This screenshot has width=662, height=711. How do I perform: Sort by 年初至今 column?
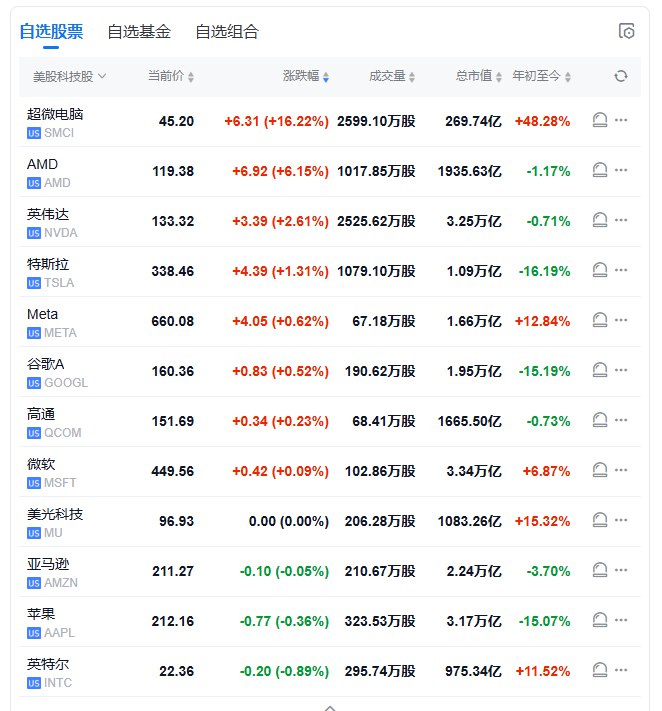click(x=541, y=76)
